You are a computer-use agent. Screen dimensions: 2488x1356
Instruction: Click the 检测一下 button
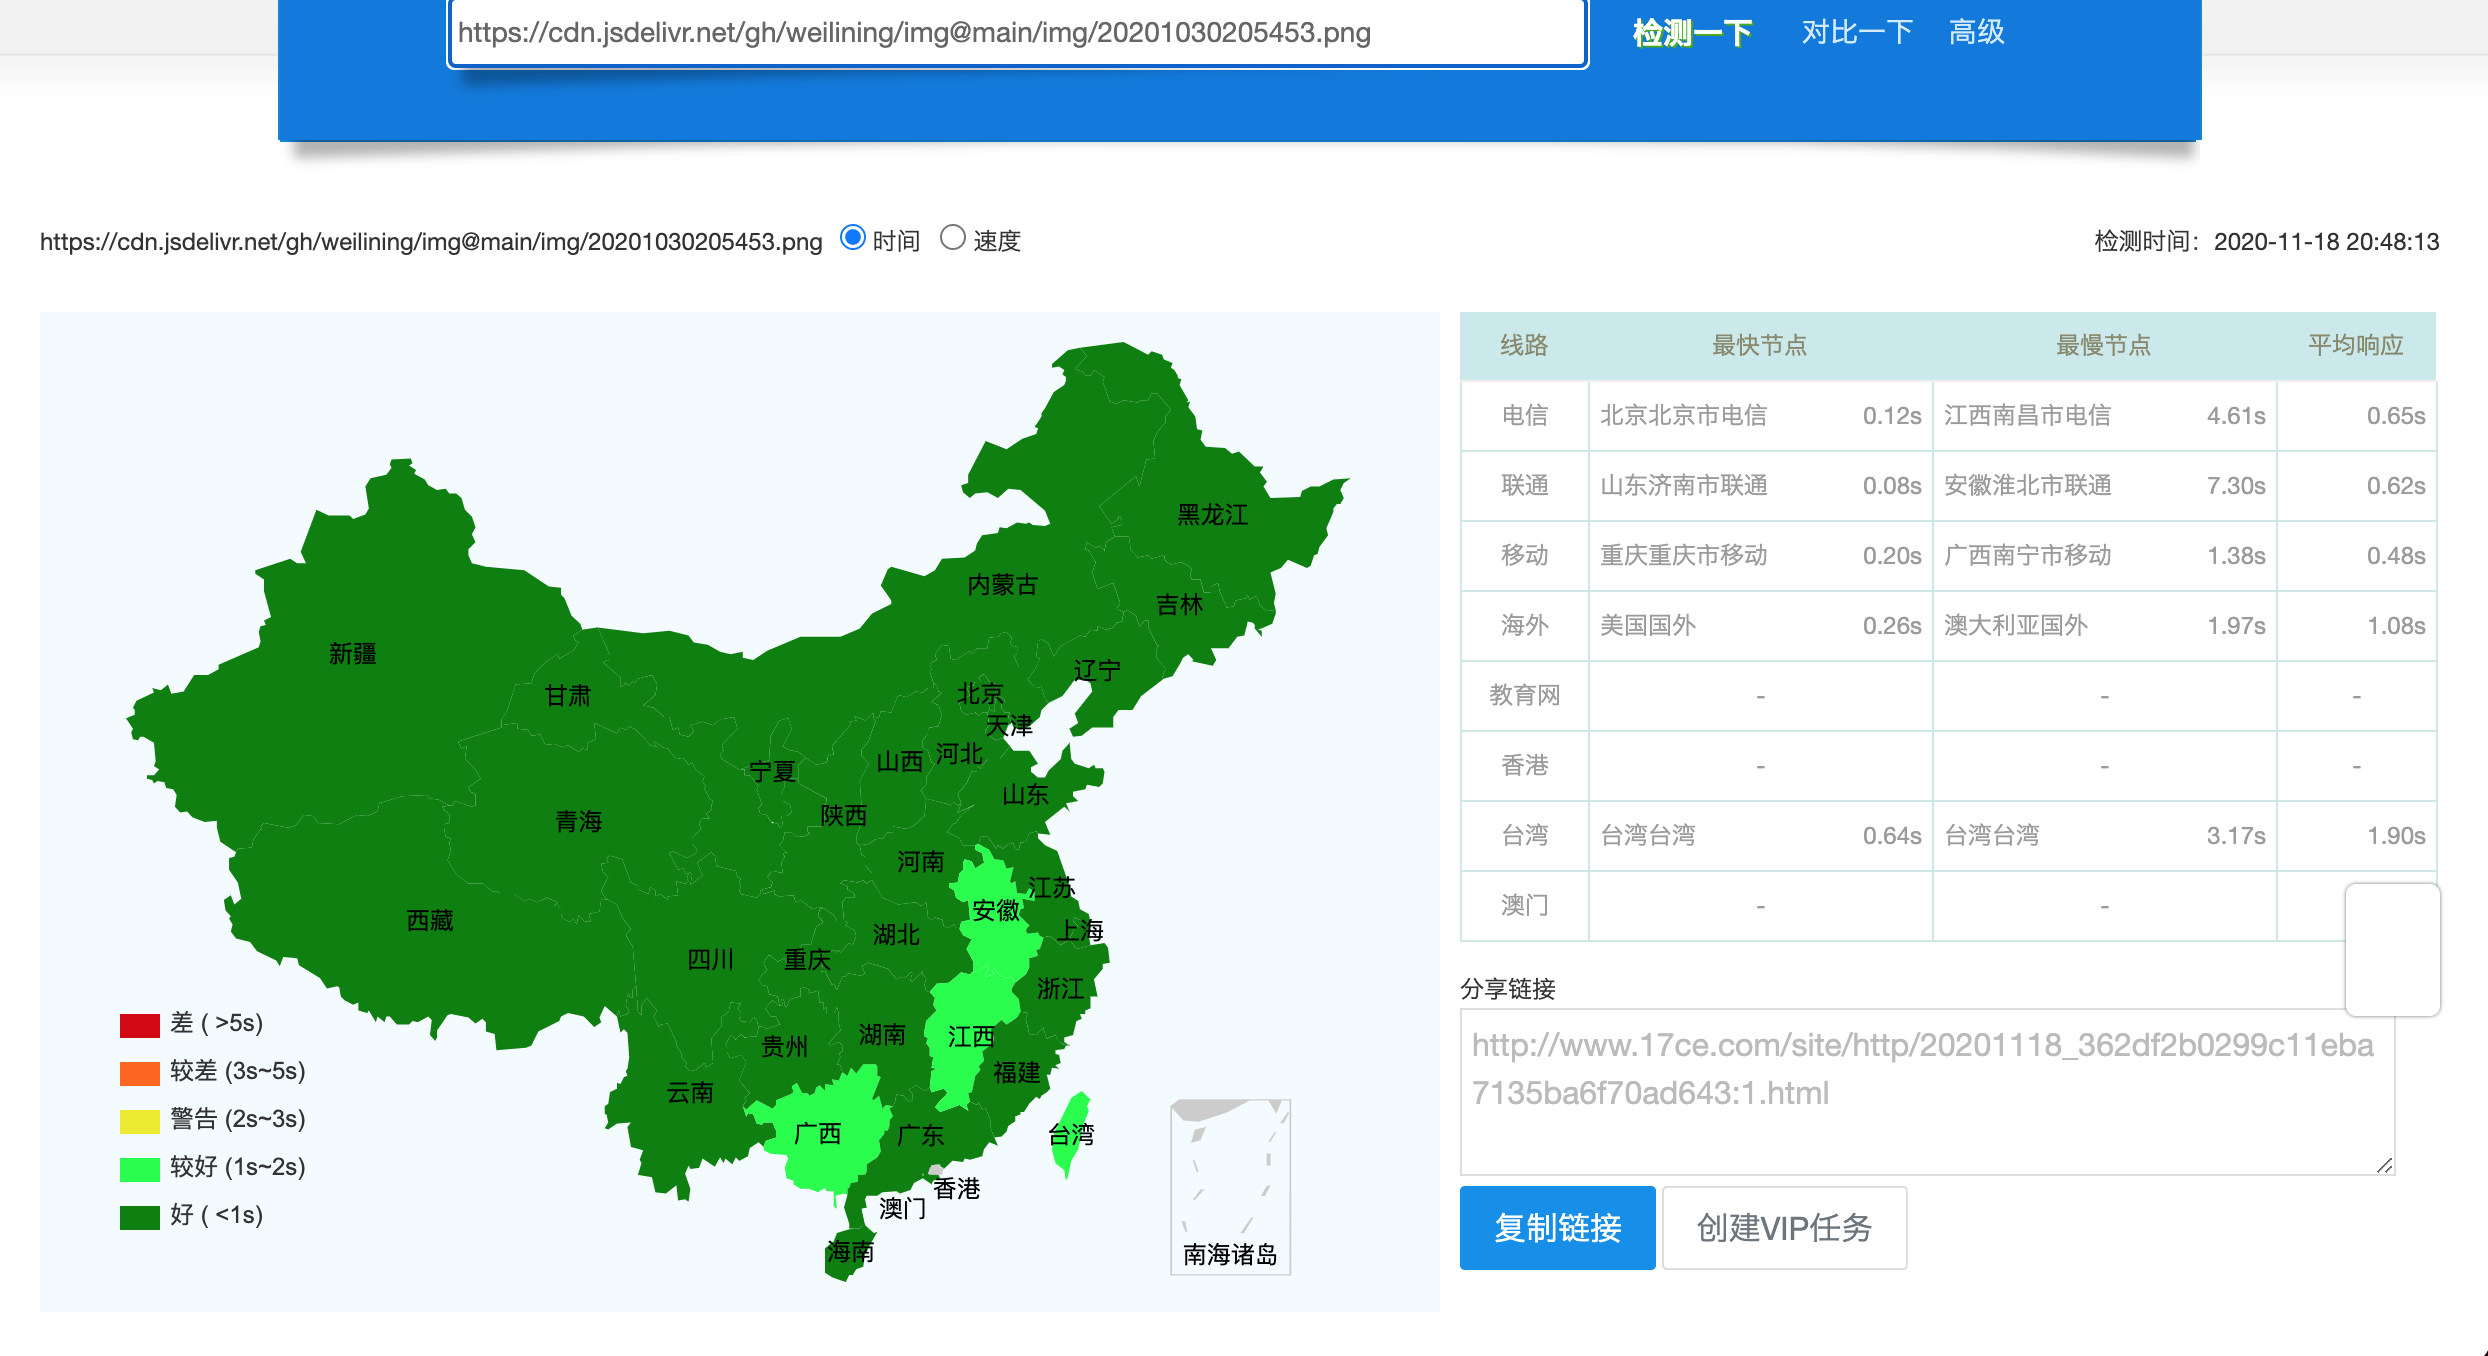(x=1692, y=33)
